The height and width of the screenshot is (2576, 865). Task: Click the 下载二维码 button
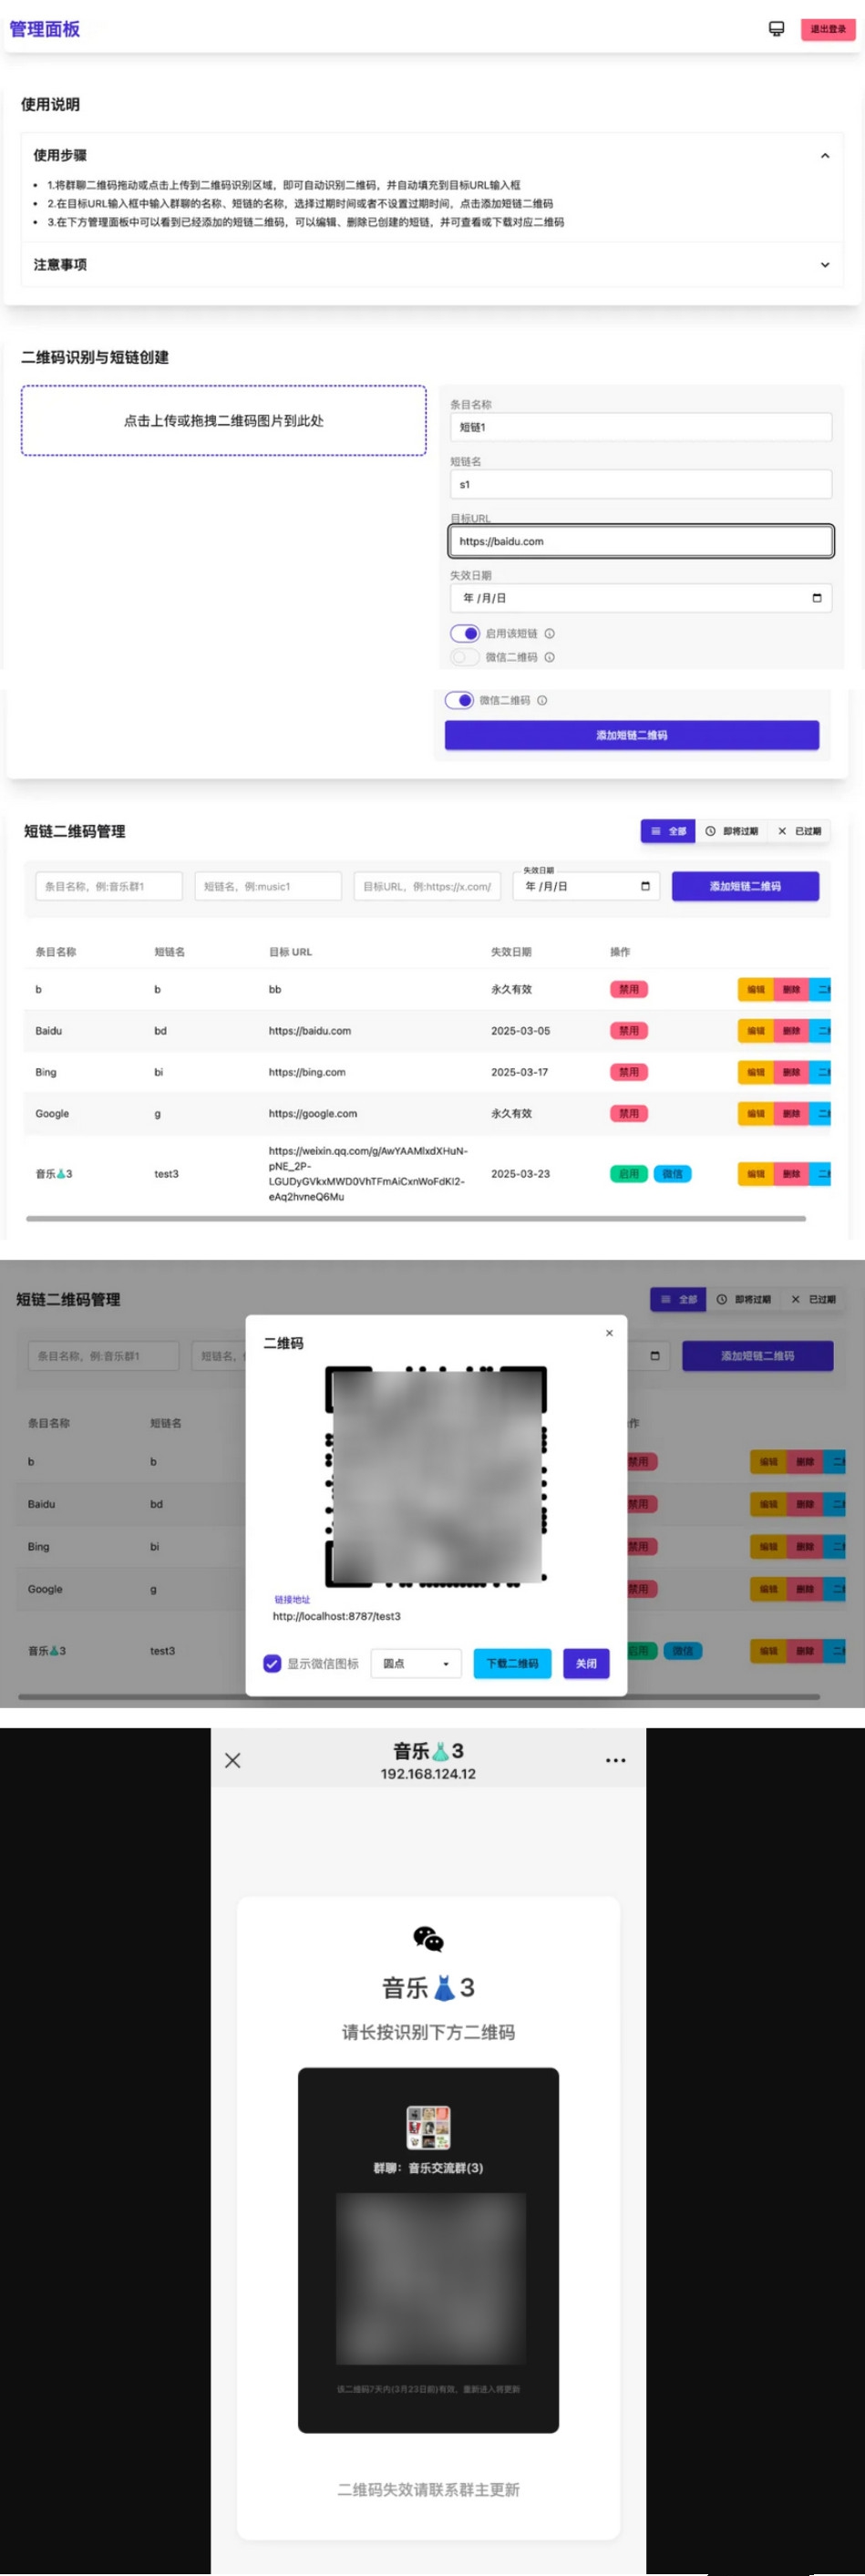click(512, 1663)
